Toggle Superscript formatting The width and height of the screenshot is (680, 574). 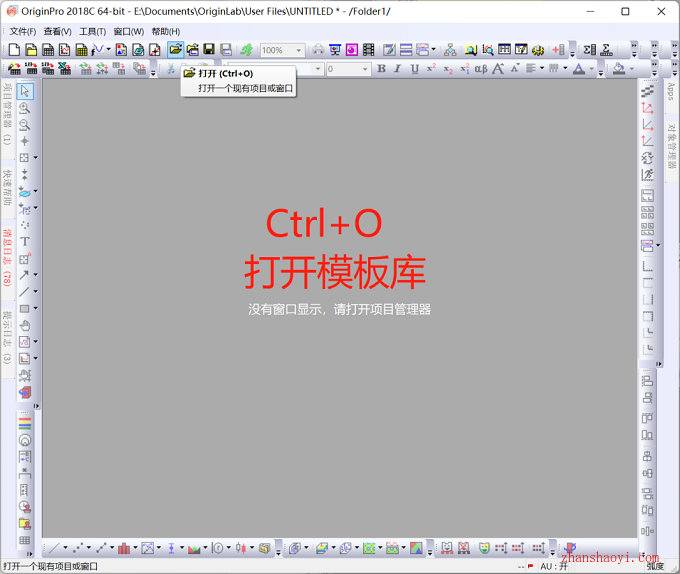pos(431,68)
